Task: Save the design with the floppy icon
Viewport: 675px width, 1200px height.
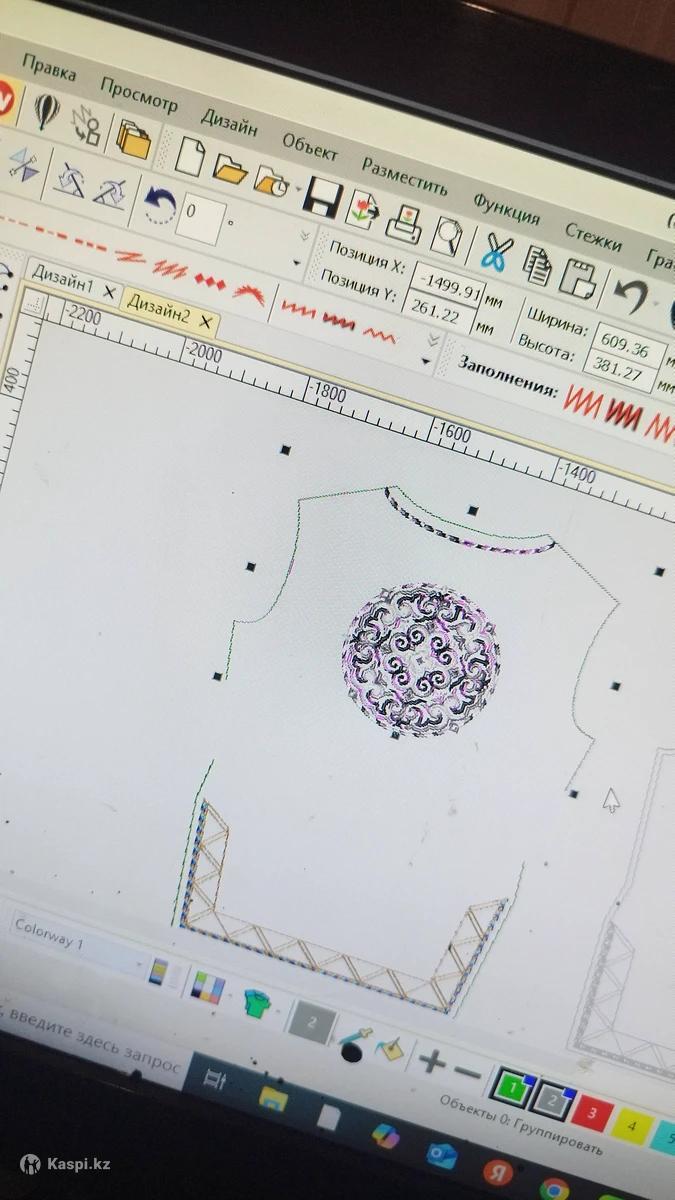Action: click(x=322, y=198)
